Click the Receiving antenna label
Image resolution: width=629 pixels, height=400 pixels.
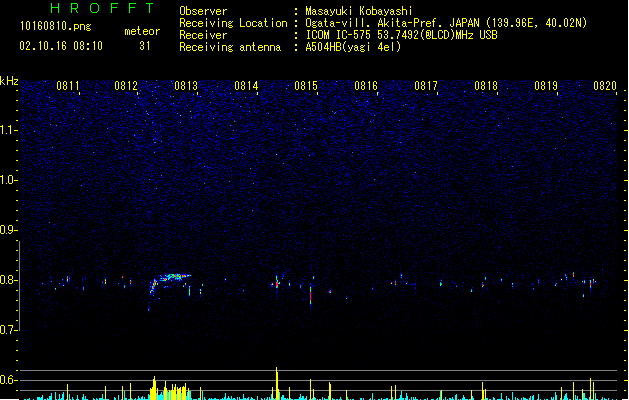[x=230, y=47]
